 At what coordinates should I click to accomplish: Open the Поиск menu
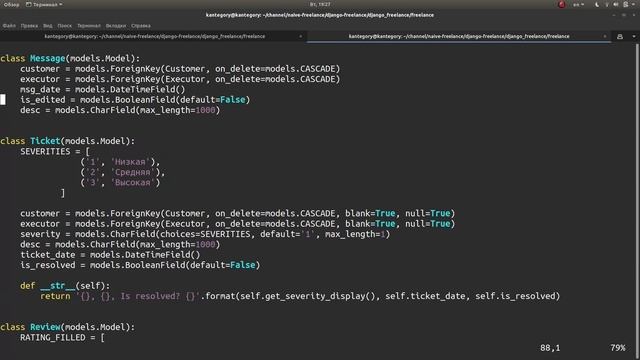click(64, 26)
